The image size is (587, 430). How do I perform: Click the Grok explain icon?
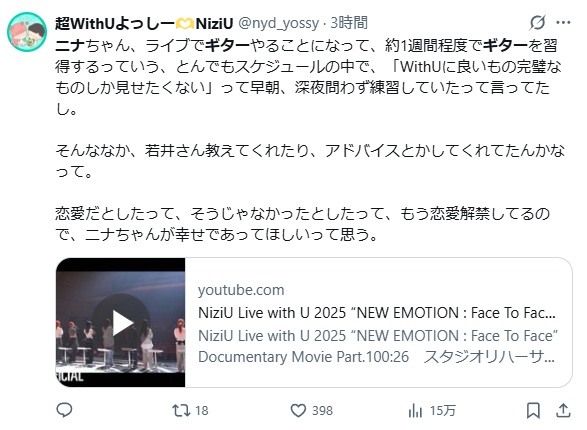pos(537,22)
